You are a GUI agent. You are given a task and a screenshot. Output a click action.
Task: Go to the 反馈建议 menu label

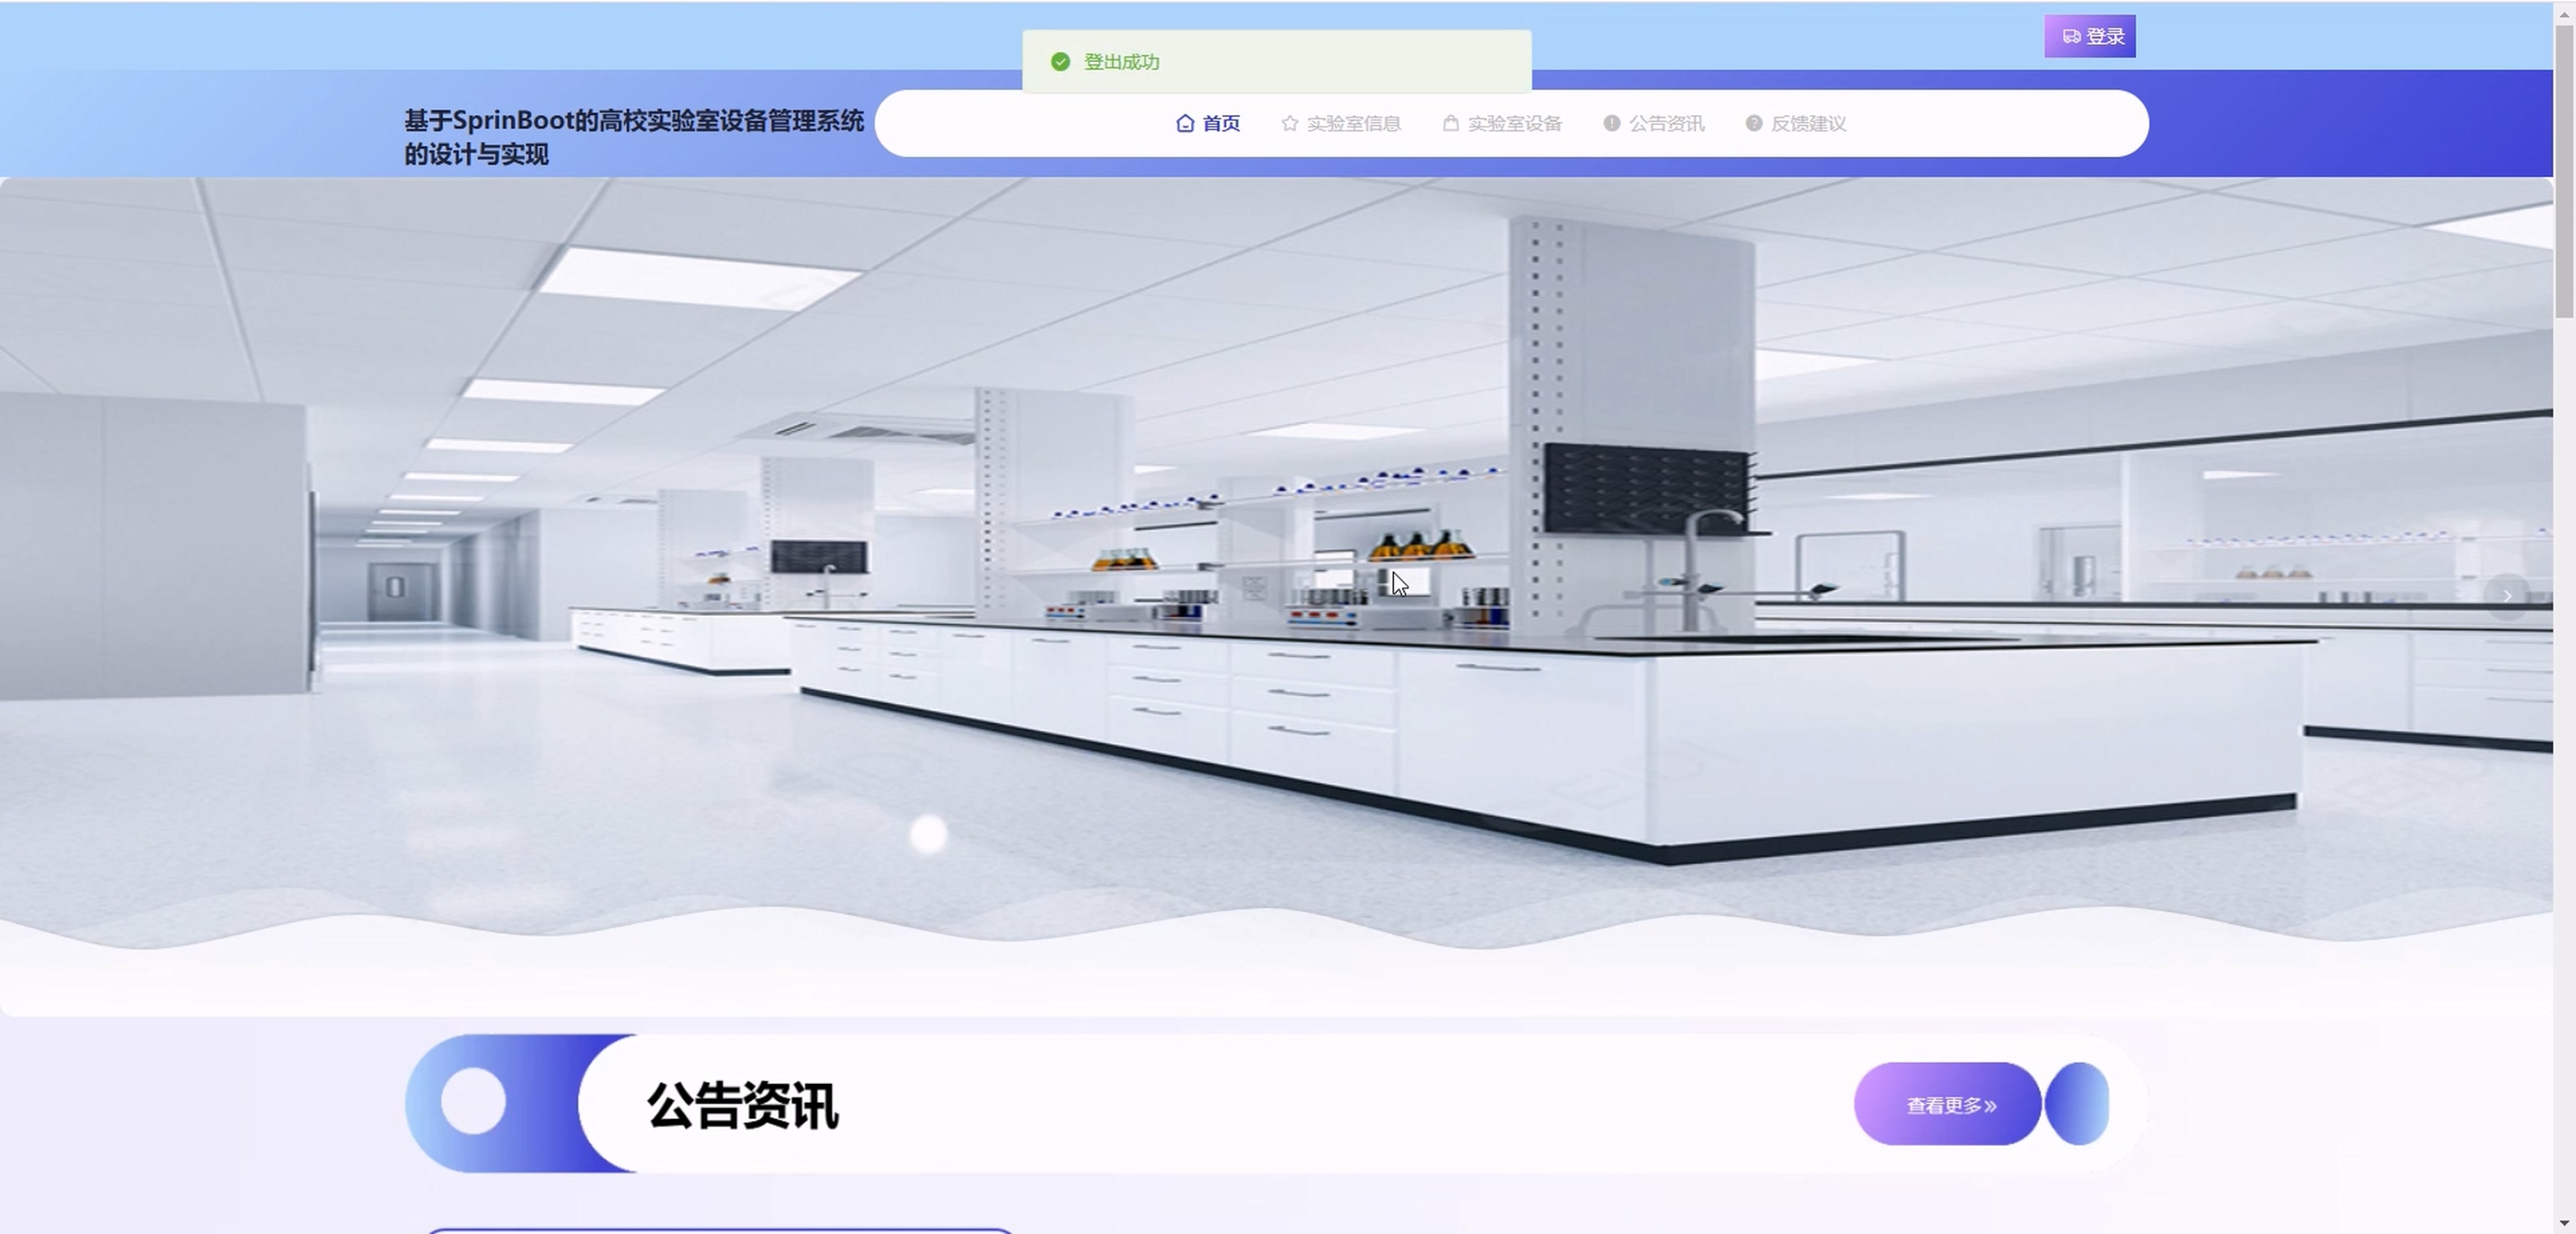(1808, 123)
